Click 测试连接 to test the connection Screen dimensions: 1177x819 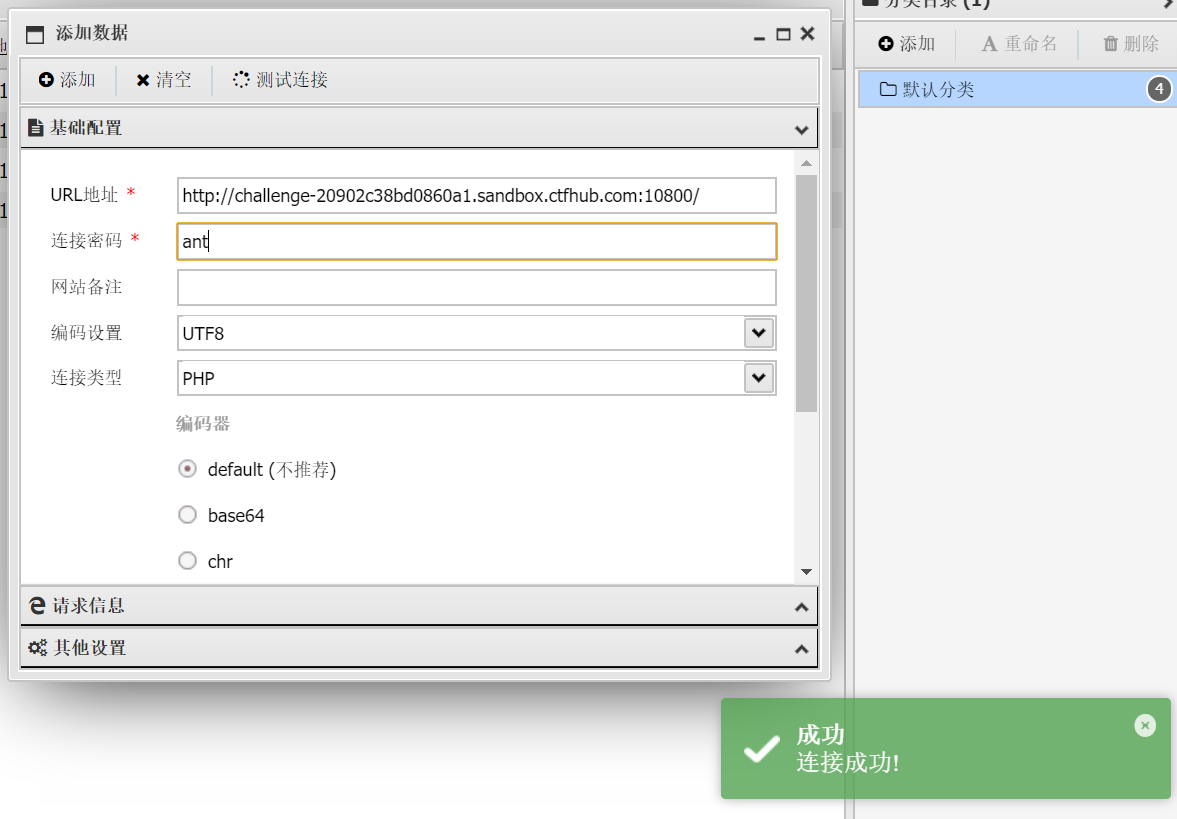pyautogui.click(x=280, y=80)
